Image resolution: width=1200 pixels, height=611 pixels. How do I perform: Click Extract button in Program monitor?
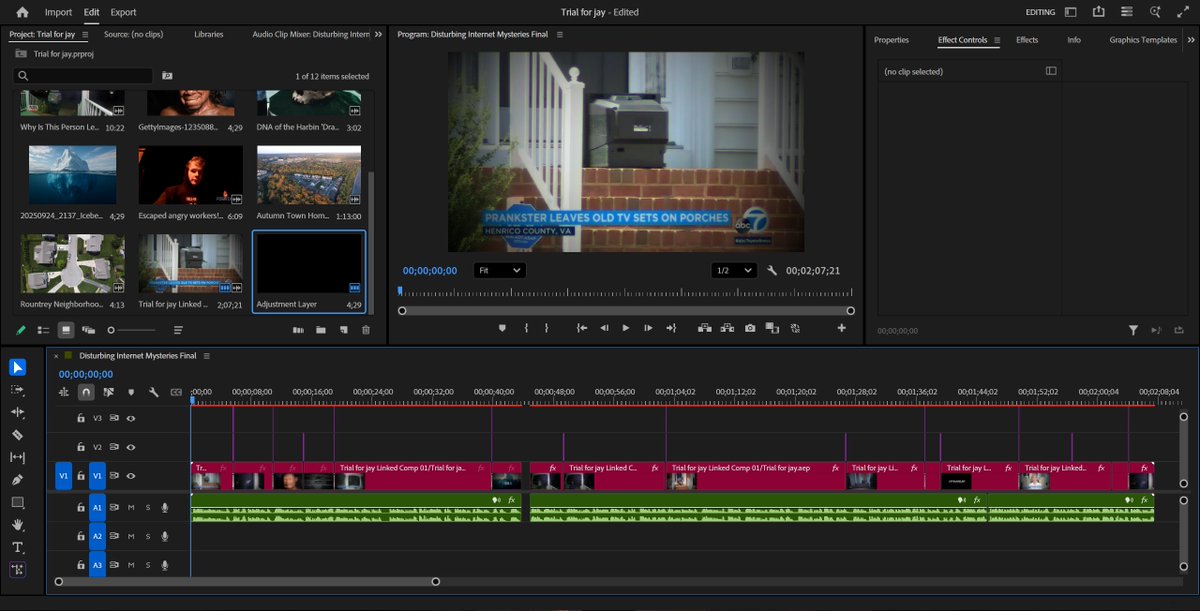coord(727,328)
